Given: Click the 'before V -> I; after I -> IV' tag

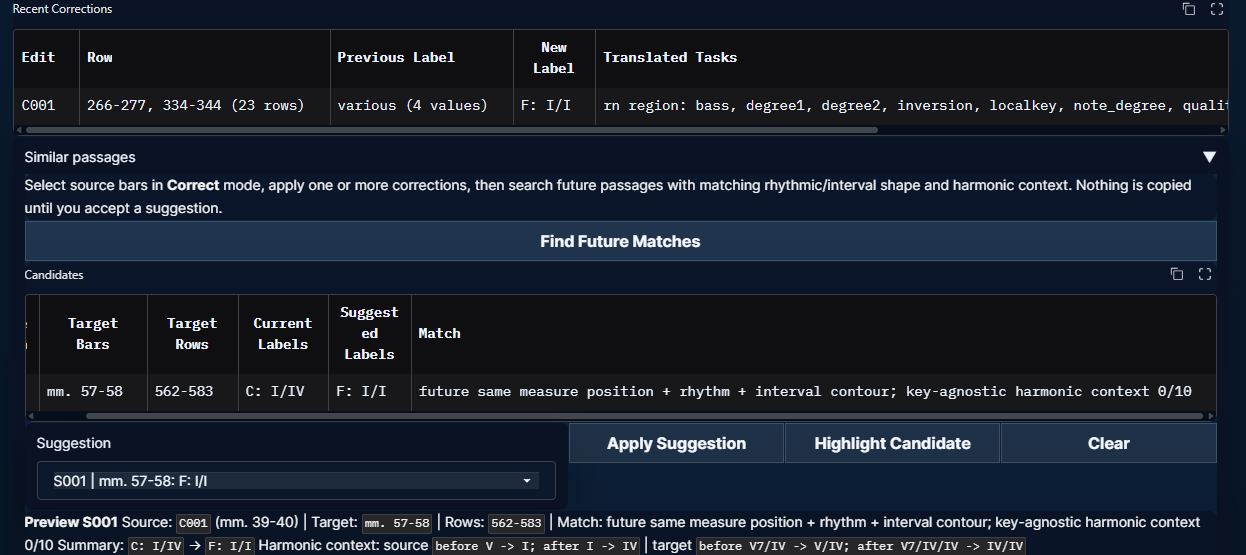Looking at the screenshot, I should tap(535, 546).
